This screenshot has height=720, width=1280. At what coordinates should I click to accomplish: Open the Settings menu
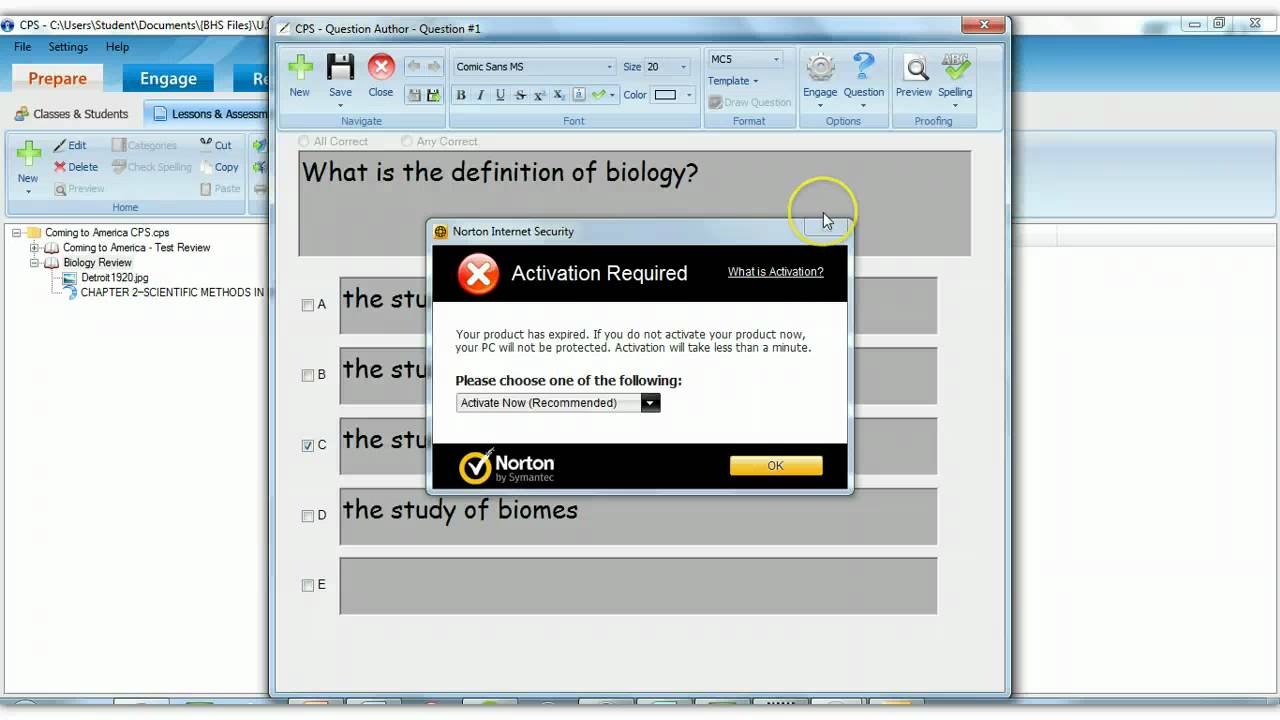pos(68,47)
